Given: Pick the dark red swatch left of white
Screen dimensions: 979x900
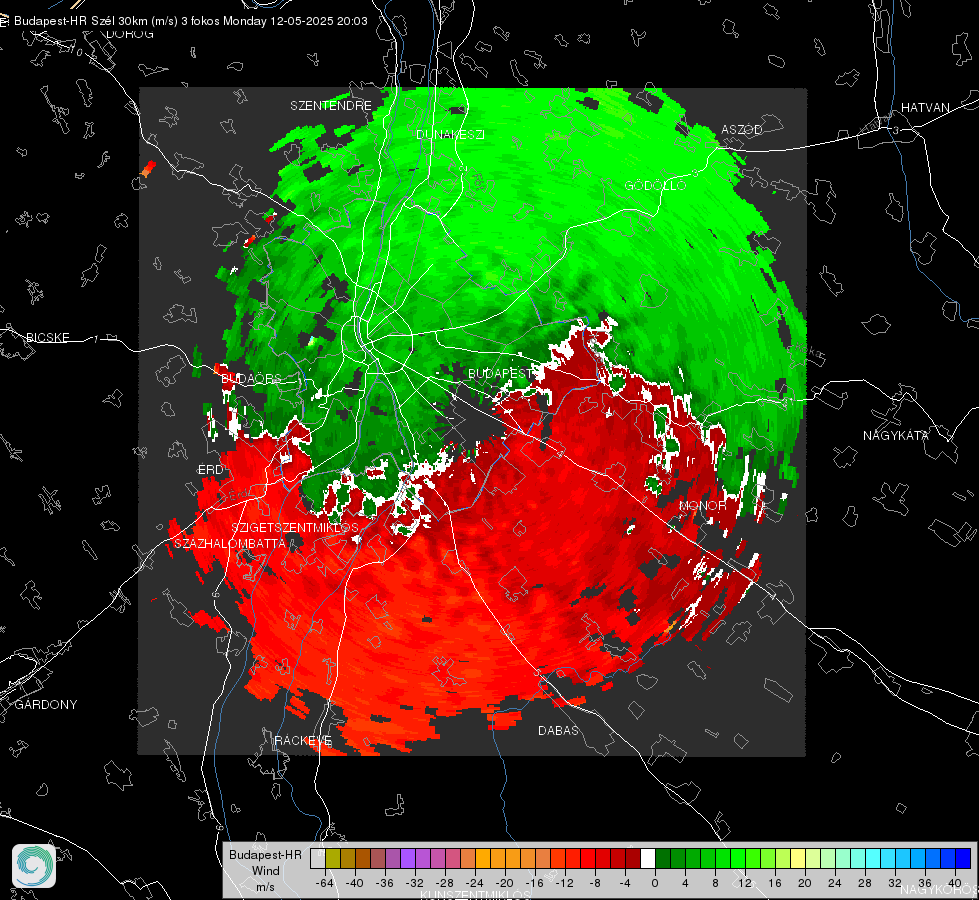Looking at the screenshot, I should click(633, 859).
